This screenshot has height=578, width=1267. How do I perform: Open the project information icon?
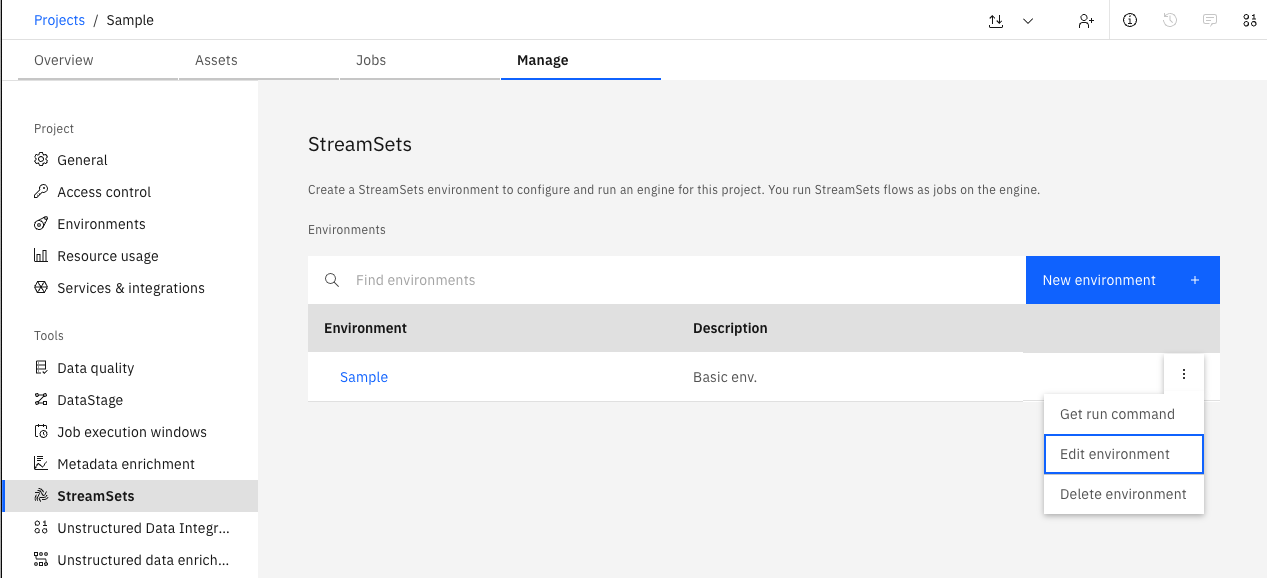[x=1130, y=20]
